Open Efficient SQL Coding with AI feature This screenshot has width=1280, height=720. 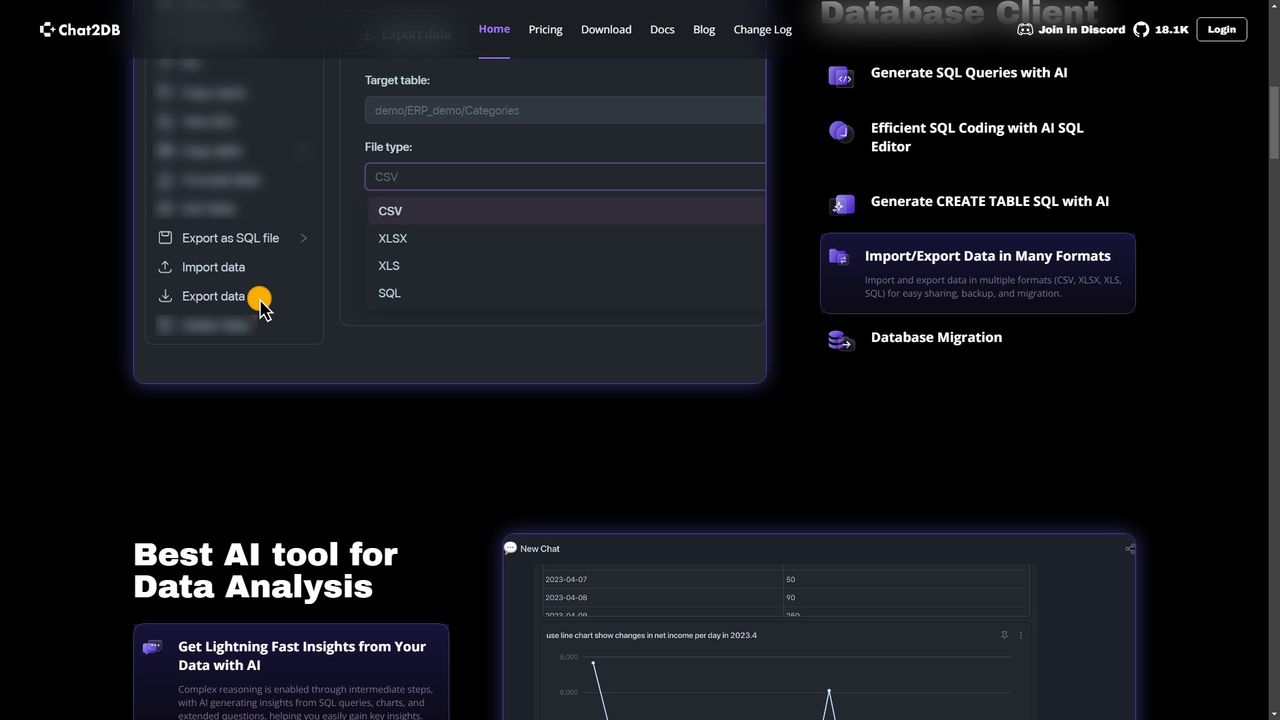coord(977,137)
